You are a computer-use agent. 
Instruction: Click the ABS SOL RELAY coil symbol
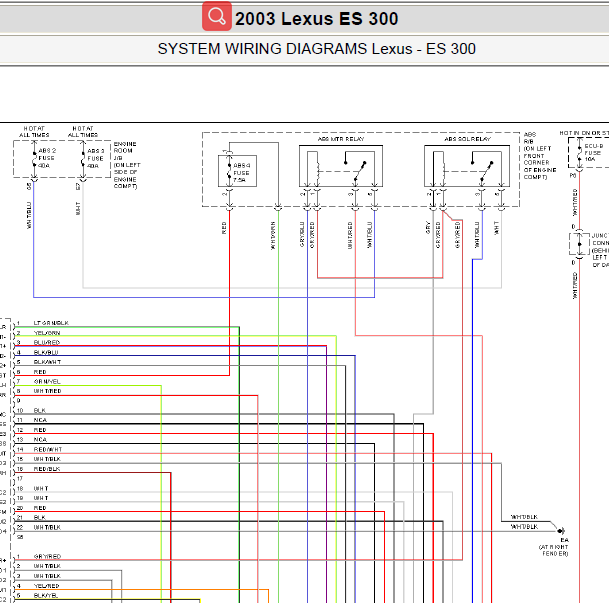pos(443,171)
